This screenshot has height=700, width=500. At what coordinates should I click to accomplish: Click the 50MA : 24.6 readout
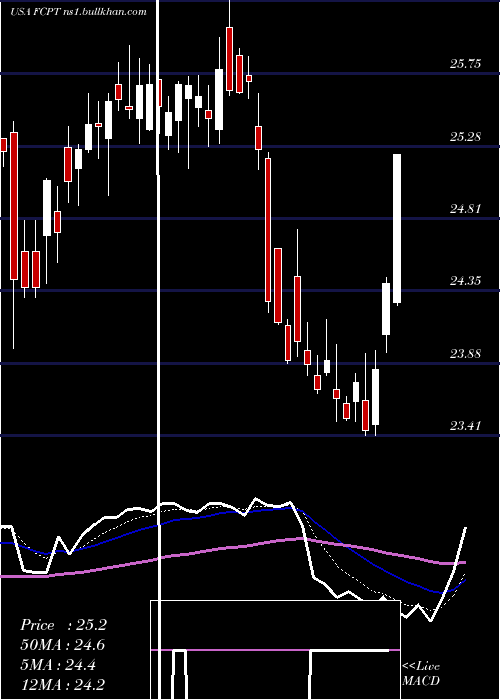(x=63, y=645)
